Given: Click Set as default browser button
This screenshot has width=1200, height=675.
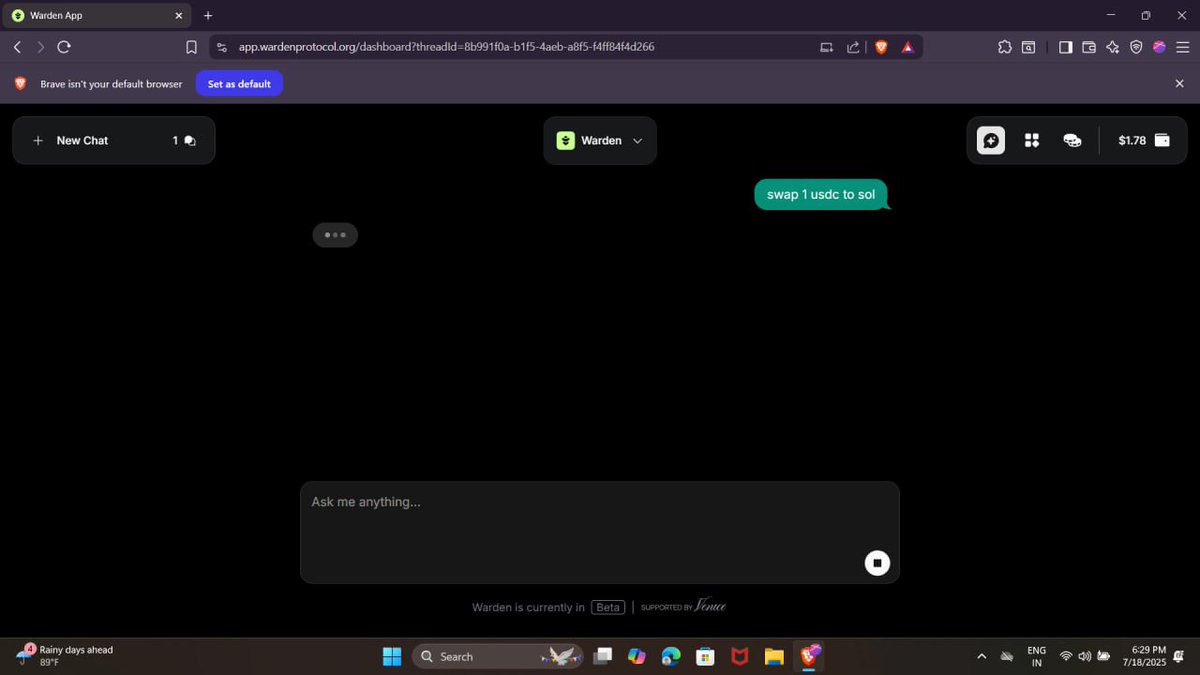Looking at the screenshot, I should point(239,84).
